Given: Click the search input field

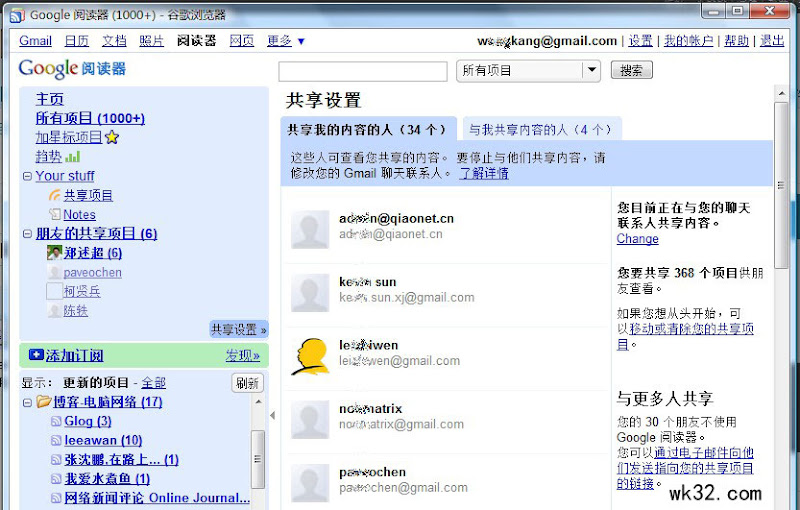Looking at the screenshot, I should tap(363, 71).
